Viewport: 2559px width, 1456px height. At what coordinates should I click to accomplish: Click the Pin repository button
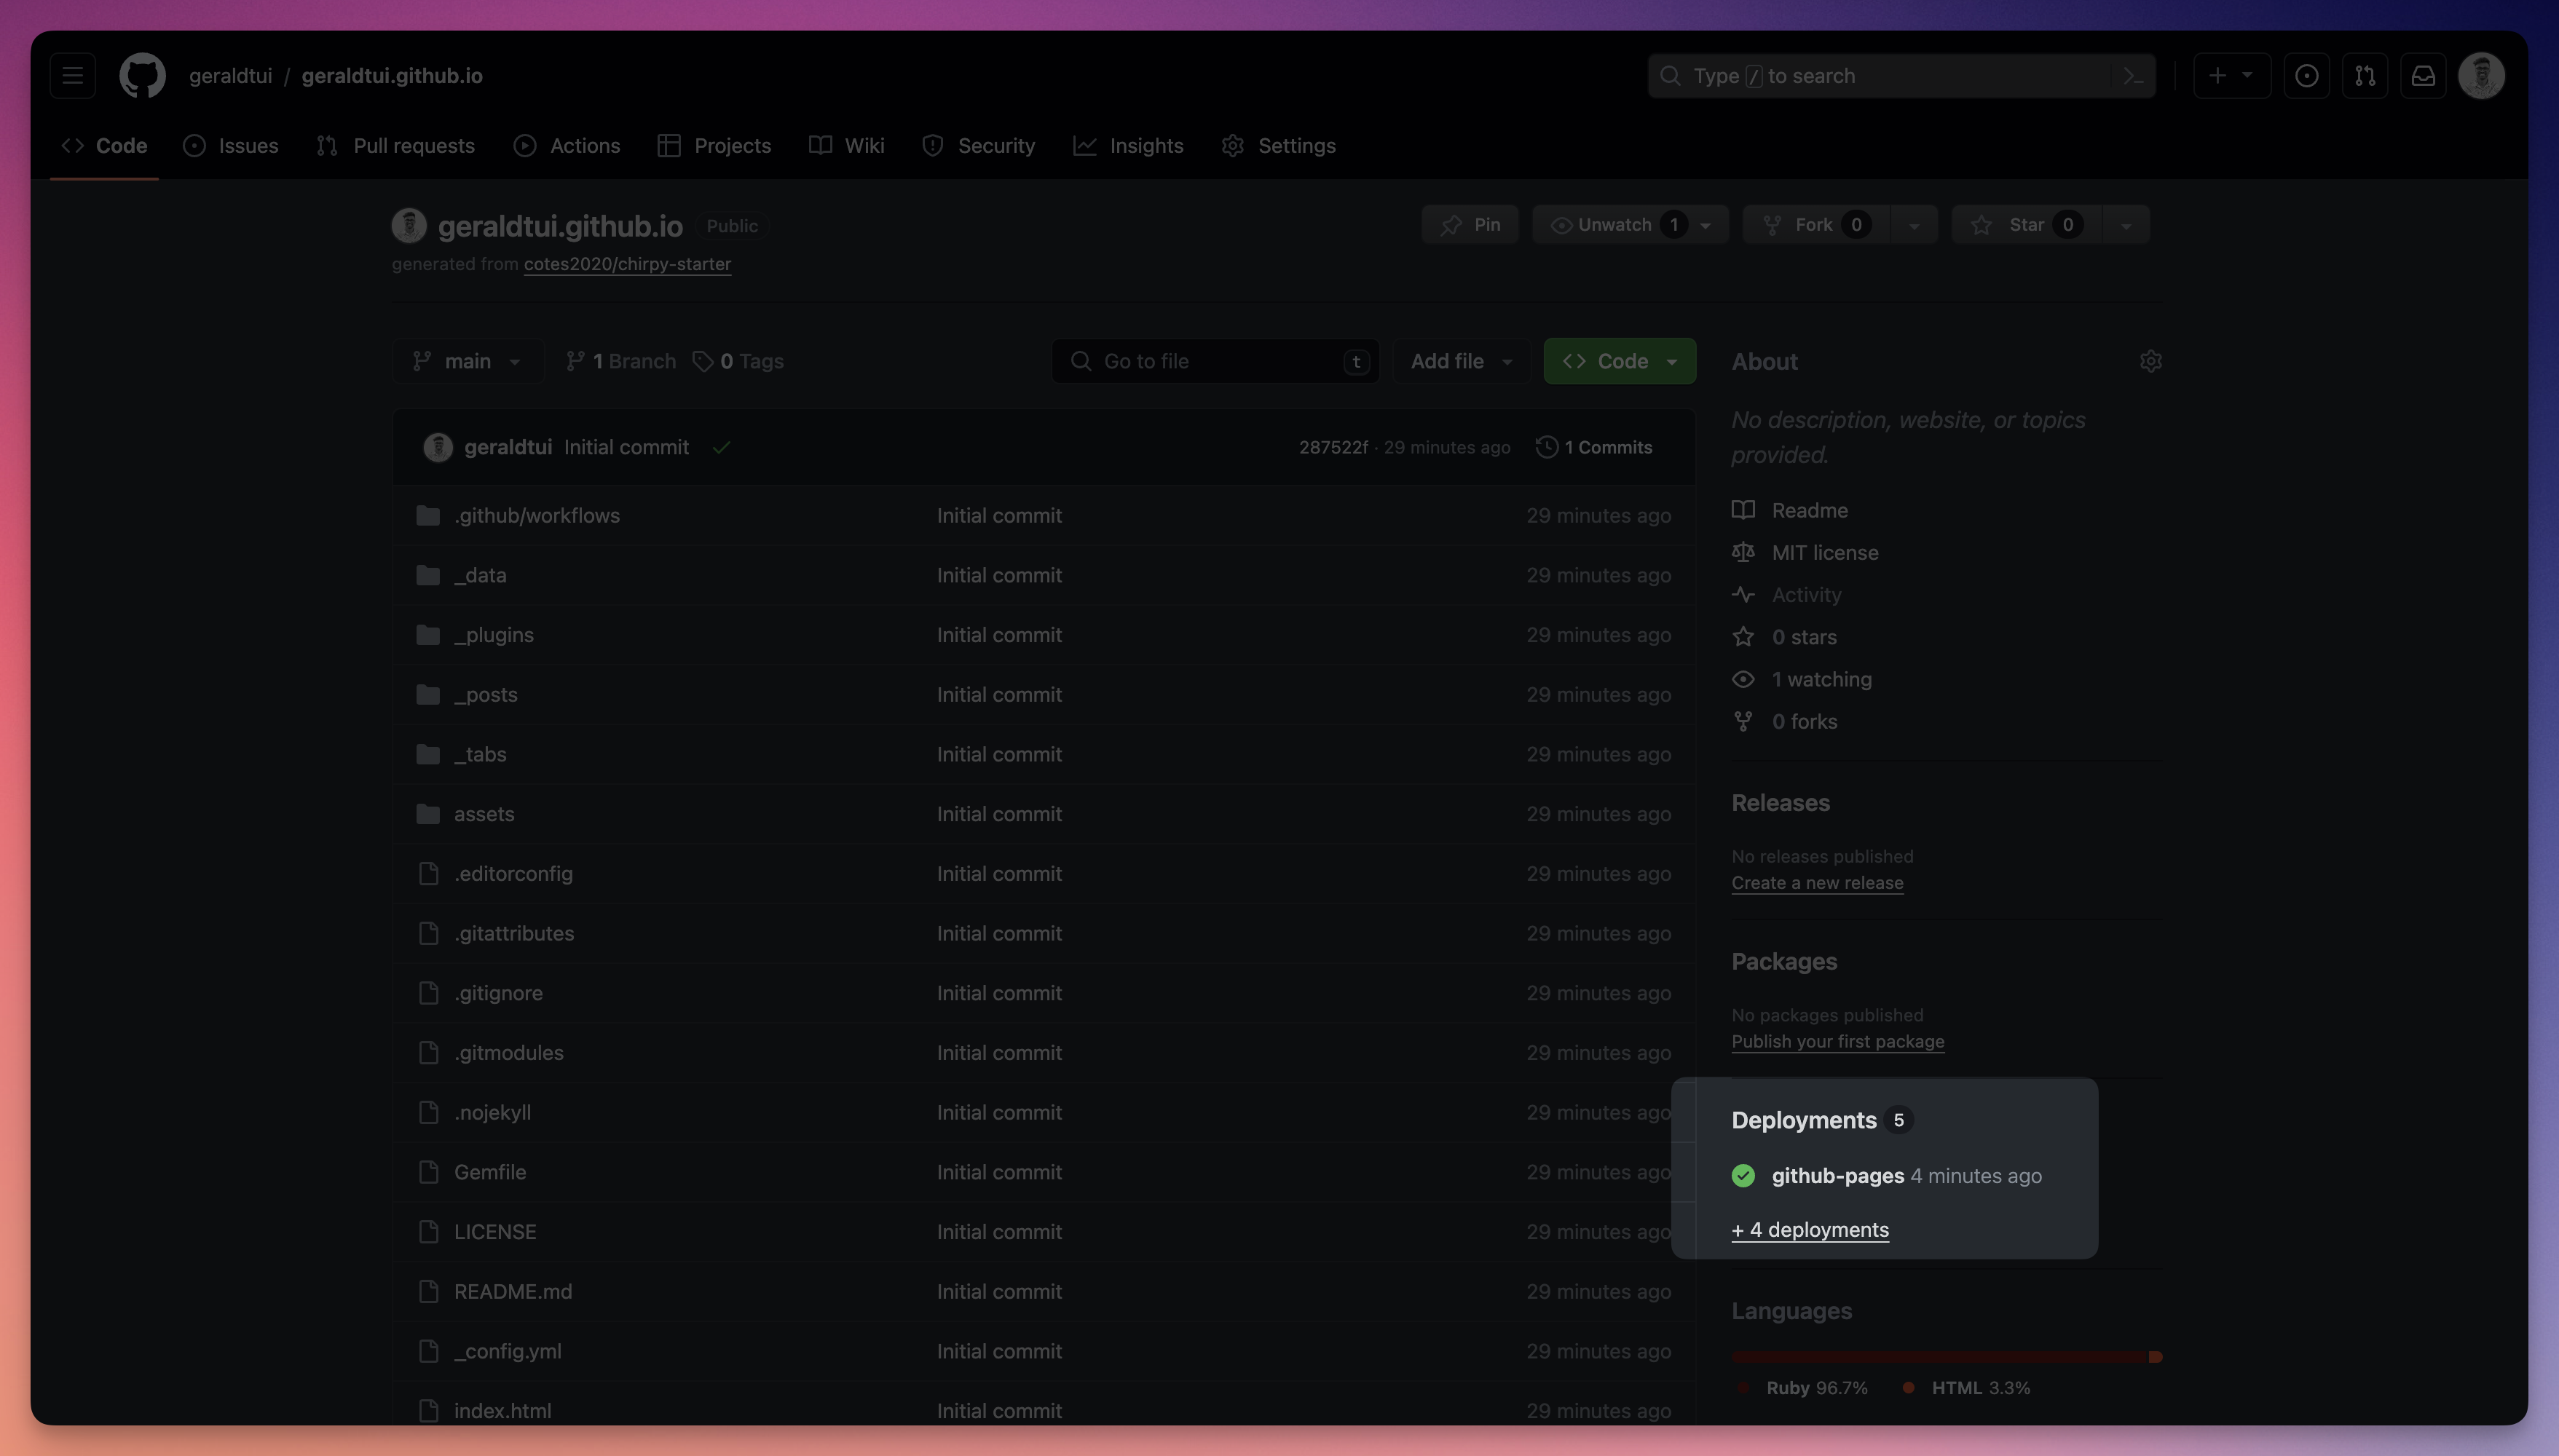1469,225
